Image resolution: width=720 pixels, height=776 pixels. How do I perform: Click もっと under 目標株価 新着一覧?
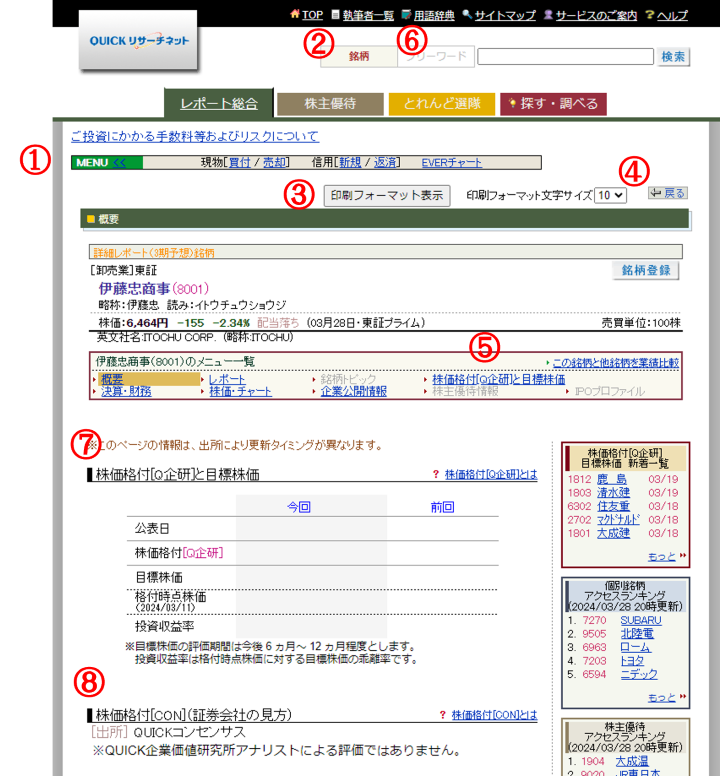tap(662, 556)
